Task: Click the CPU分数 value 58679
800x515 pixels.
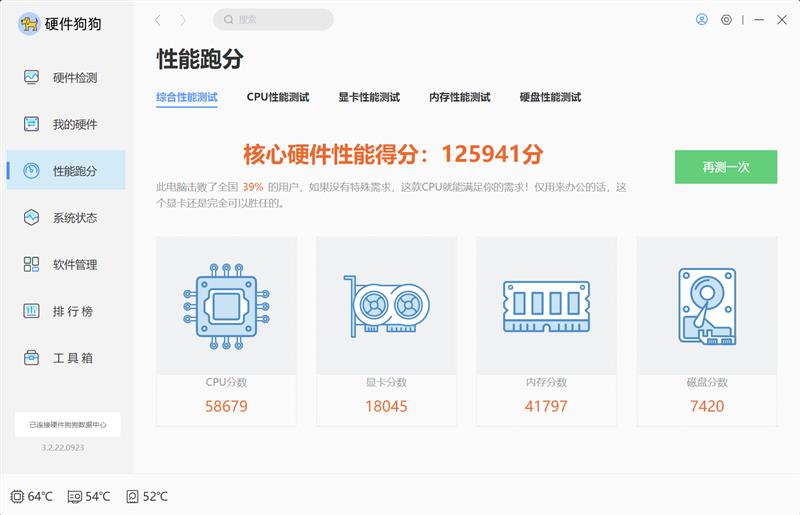Action: (226, 406)
